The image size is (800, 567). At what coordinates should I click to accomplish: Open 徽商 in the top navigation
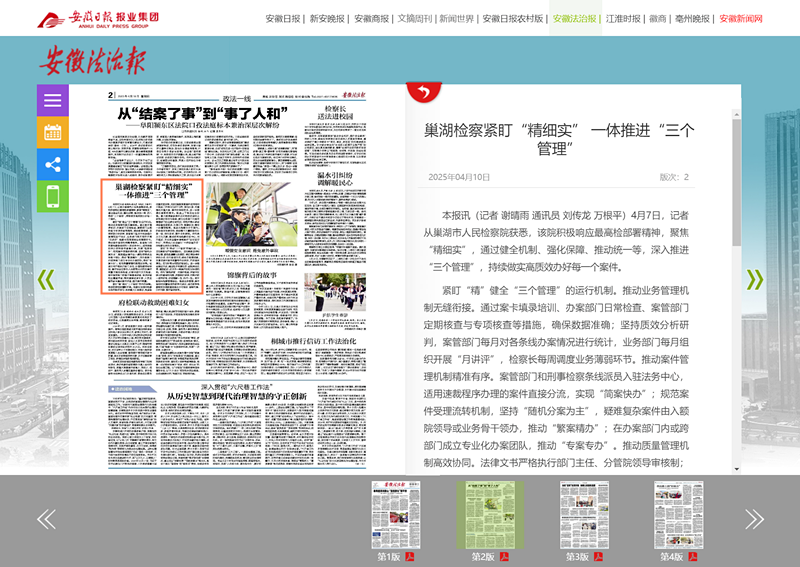click(x=658, y=19)
